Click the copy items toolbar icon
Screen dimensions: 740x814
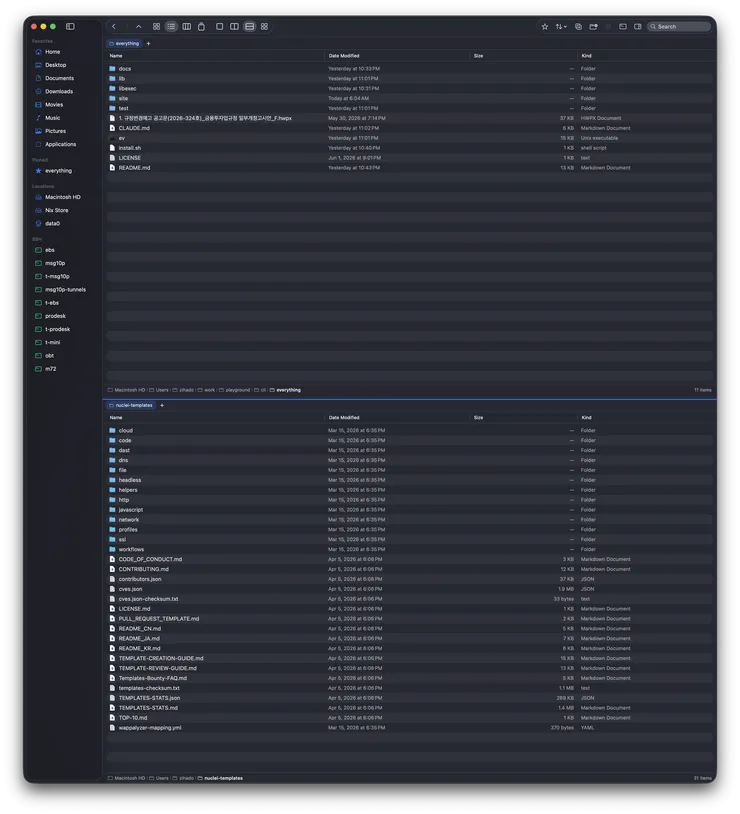[x=578, y=26]
